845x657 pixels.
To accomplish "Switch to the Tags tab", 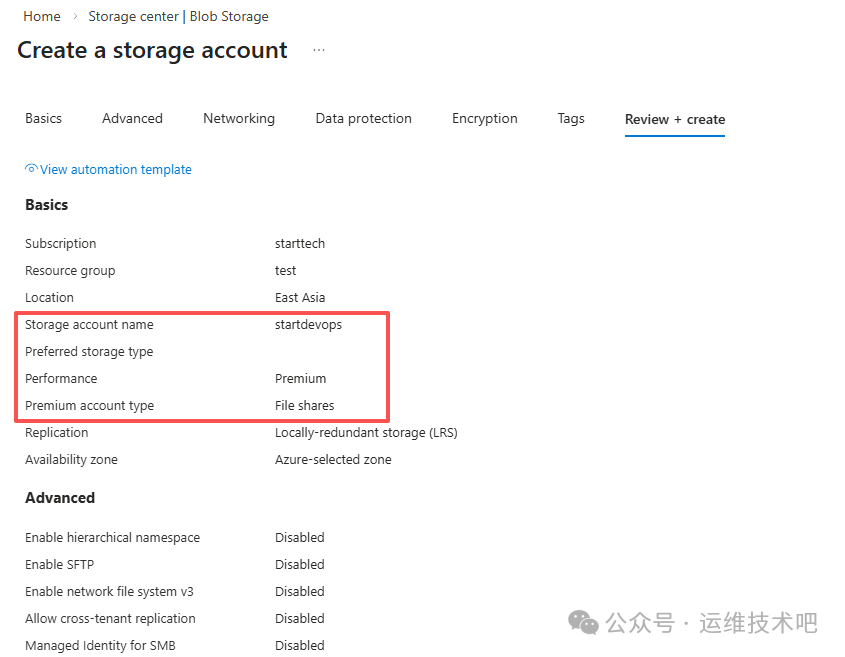I will click(571, 118).
